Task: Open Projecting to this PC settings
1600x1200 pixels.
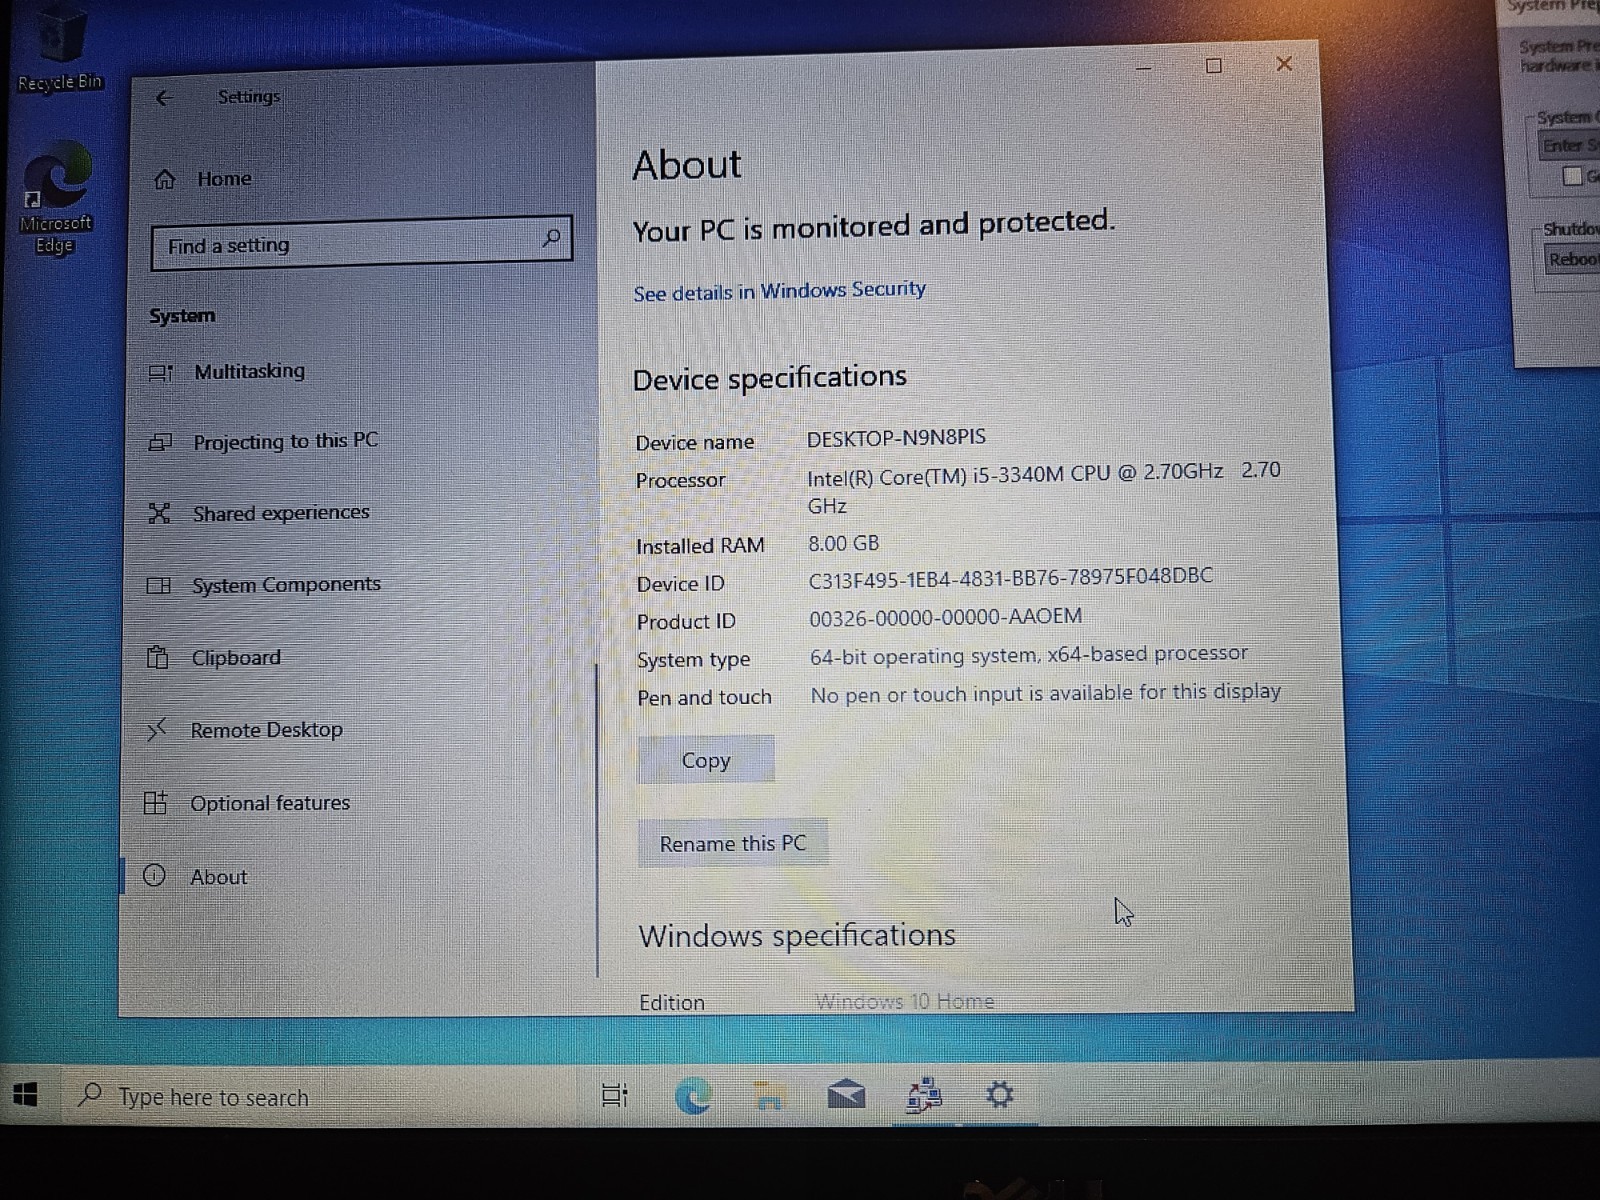Action: point(286,441)
